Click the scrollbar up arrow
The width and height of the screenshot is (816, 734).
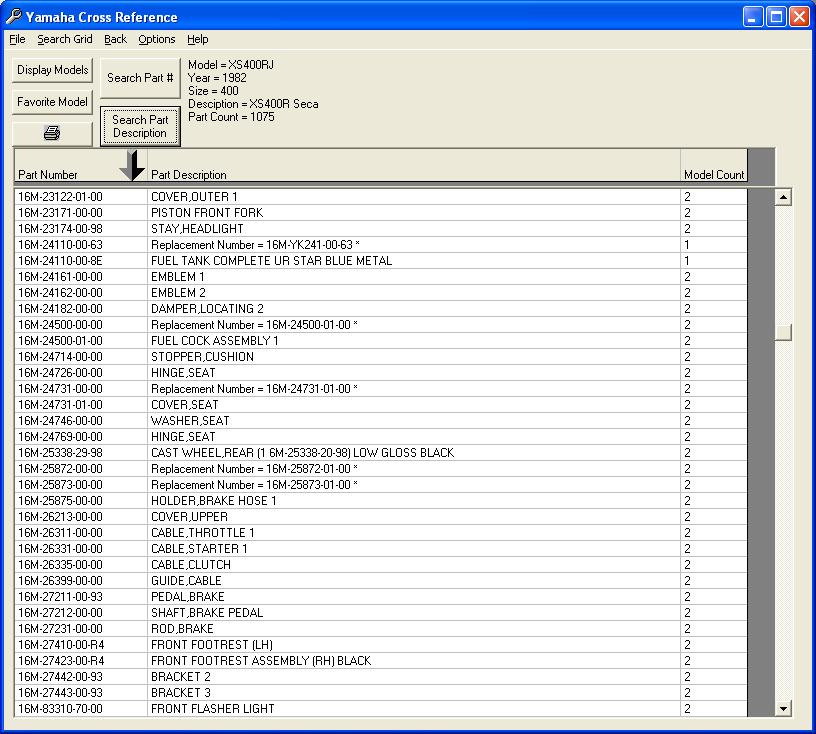coord(783,197)
